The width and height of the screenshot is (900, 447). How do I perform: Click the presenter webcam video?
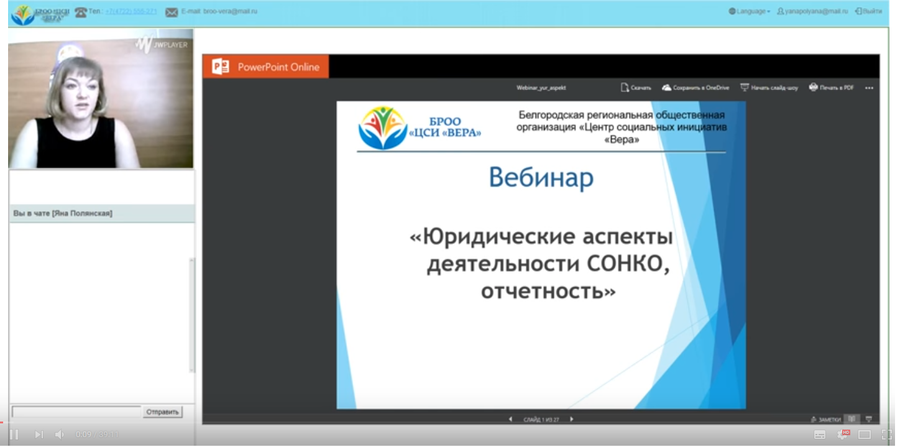pos(100,99)
